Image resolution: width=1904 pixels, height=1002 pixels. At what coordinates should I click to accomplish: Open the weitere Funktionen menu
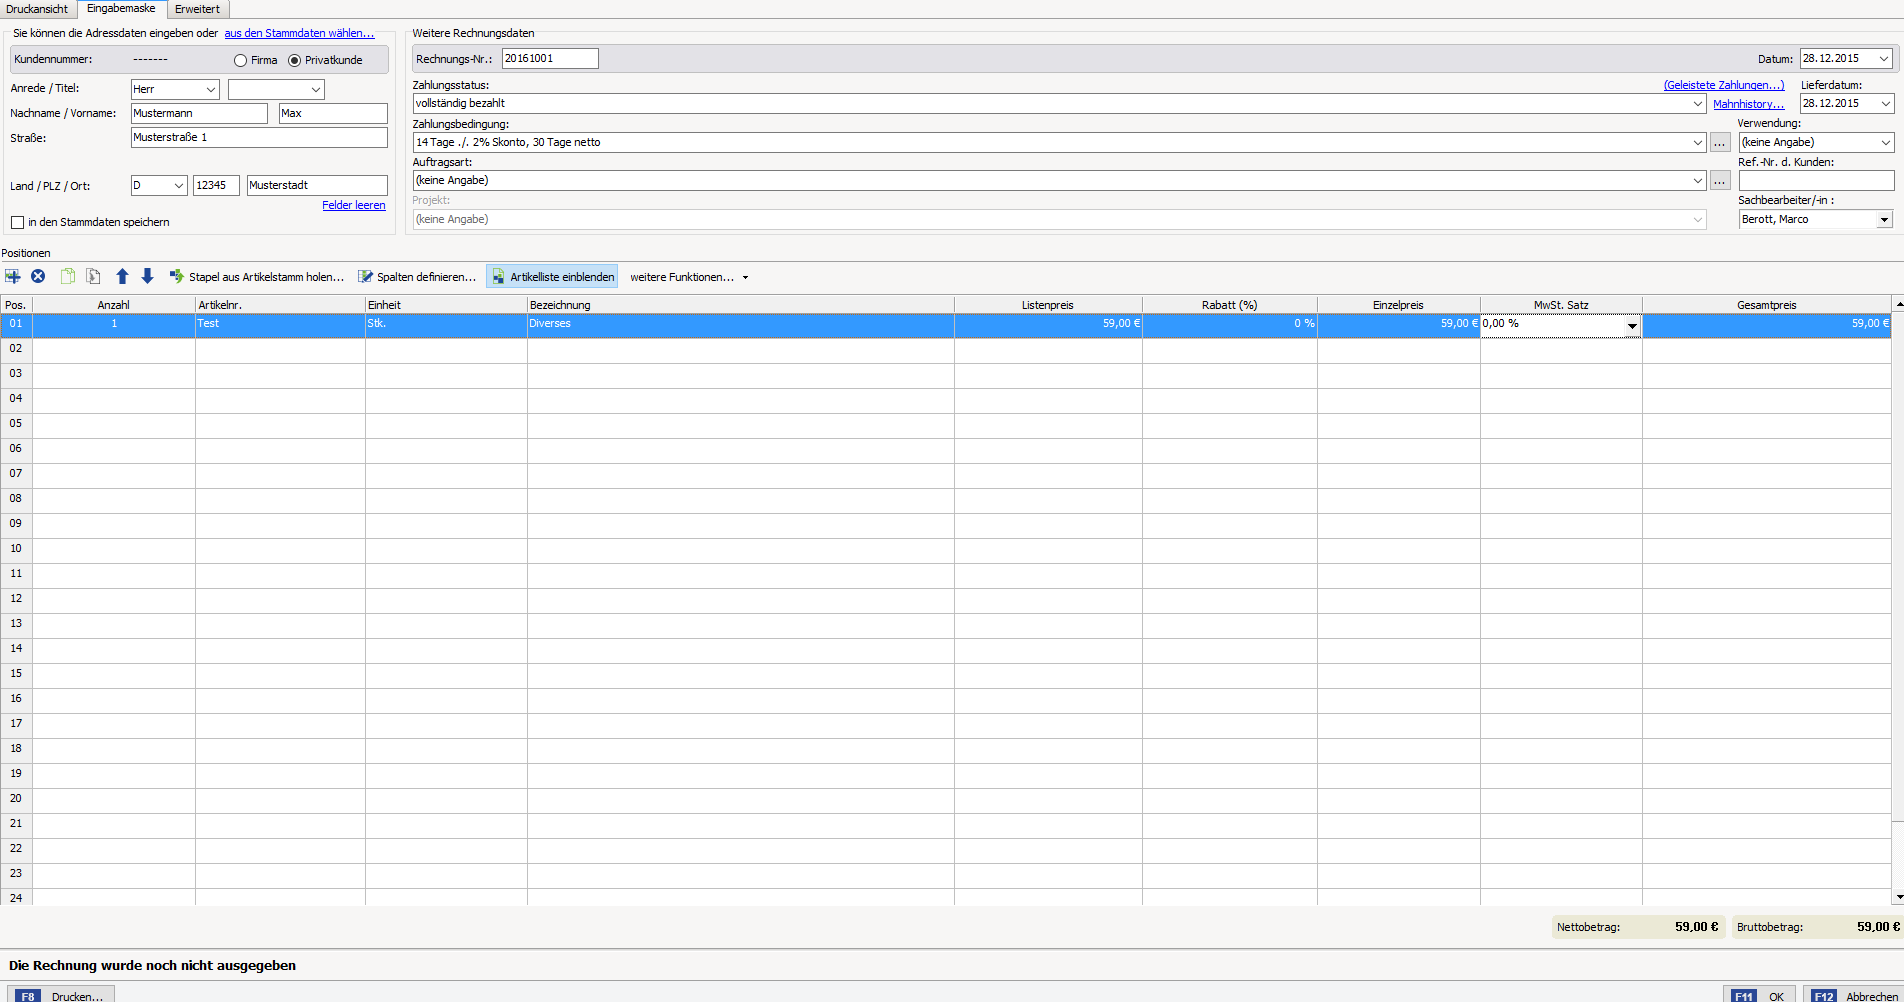point(689,277)
